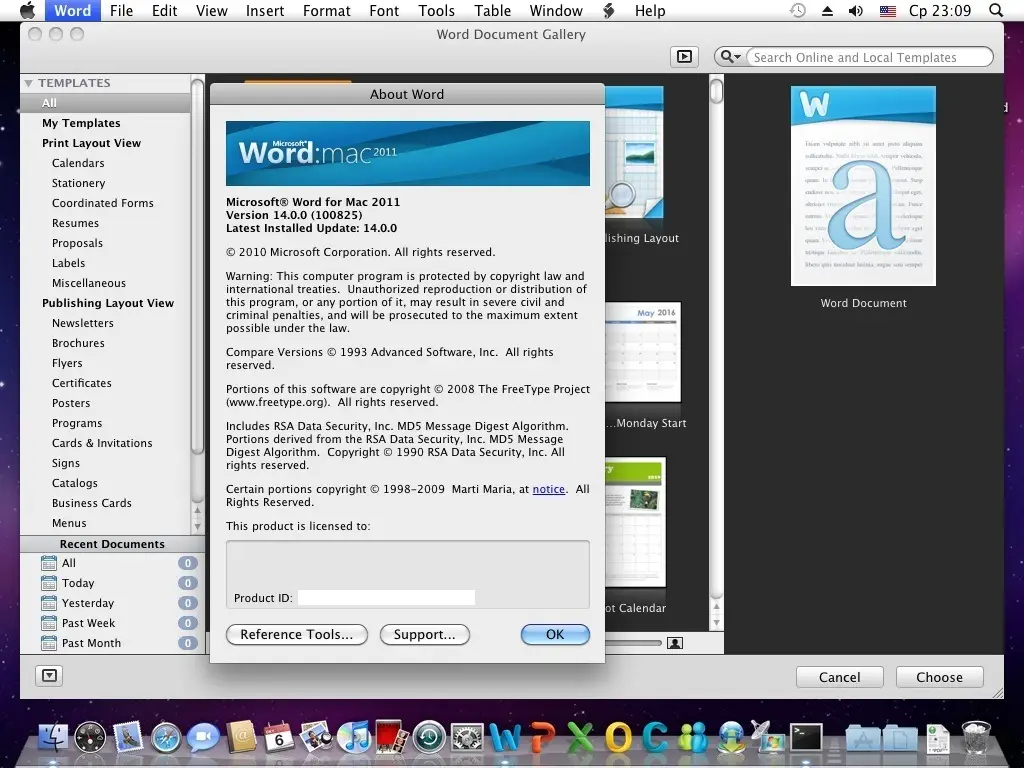
Task: Open iPhoto from the Dock
Action: coord(316,738)
